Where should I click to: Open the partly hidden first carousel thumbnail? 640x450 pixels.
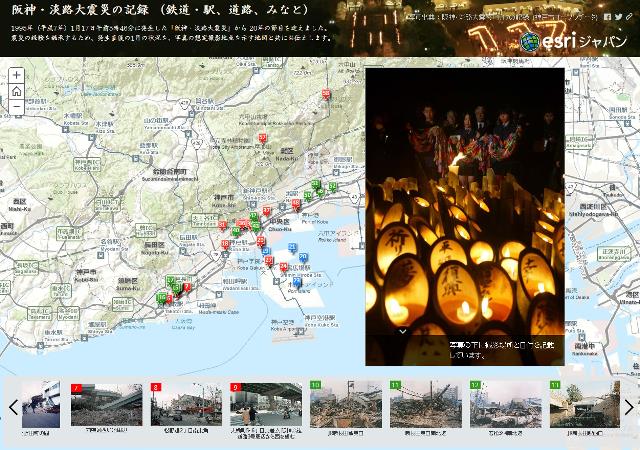pyautogui.click(x=41, y=404)
